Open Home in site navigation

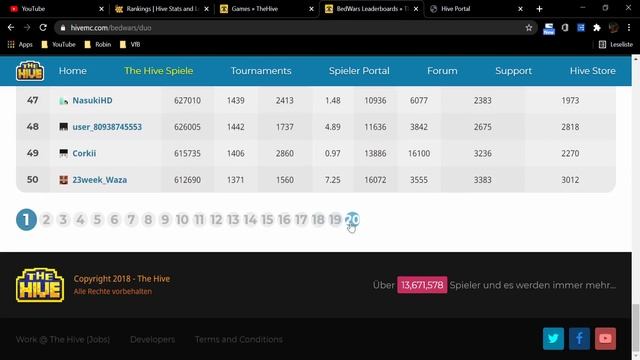[x=73, y=71]
